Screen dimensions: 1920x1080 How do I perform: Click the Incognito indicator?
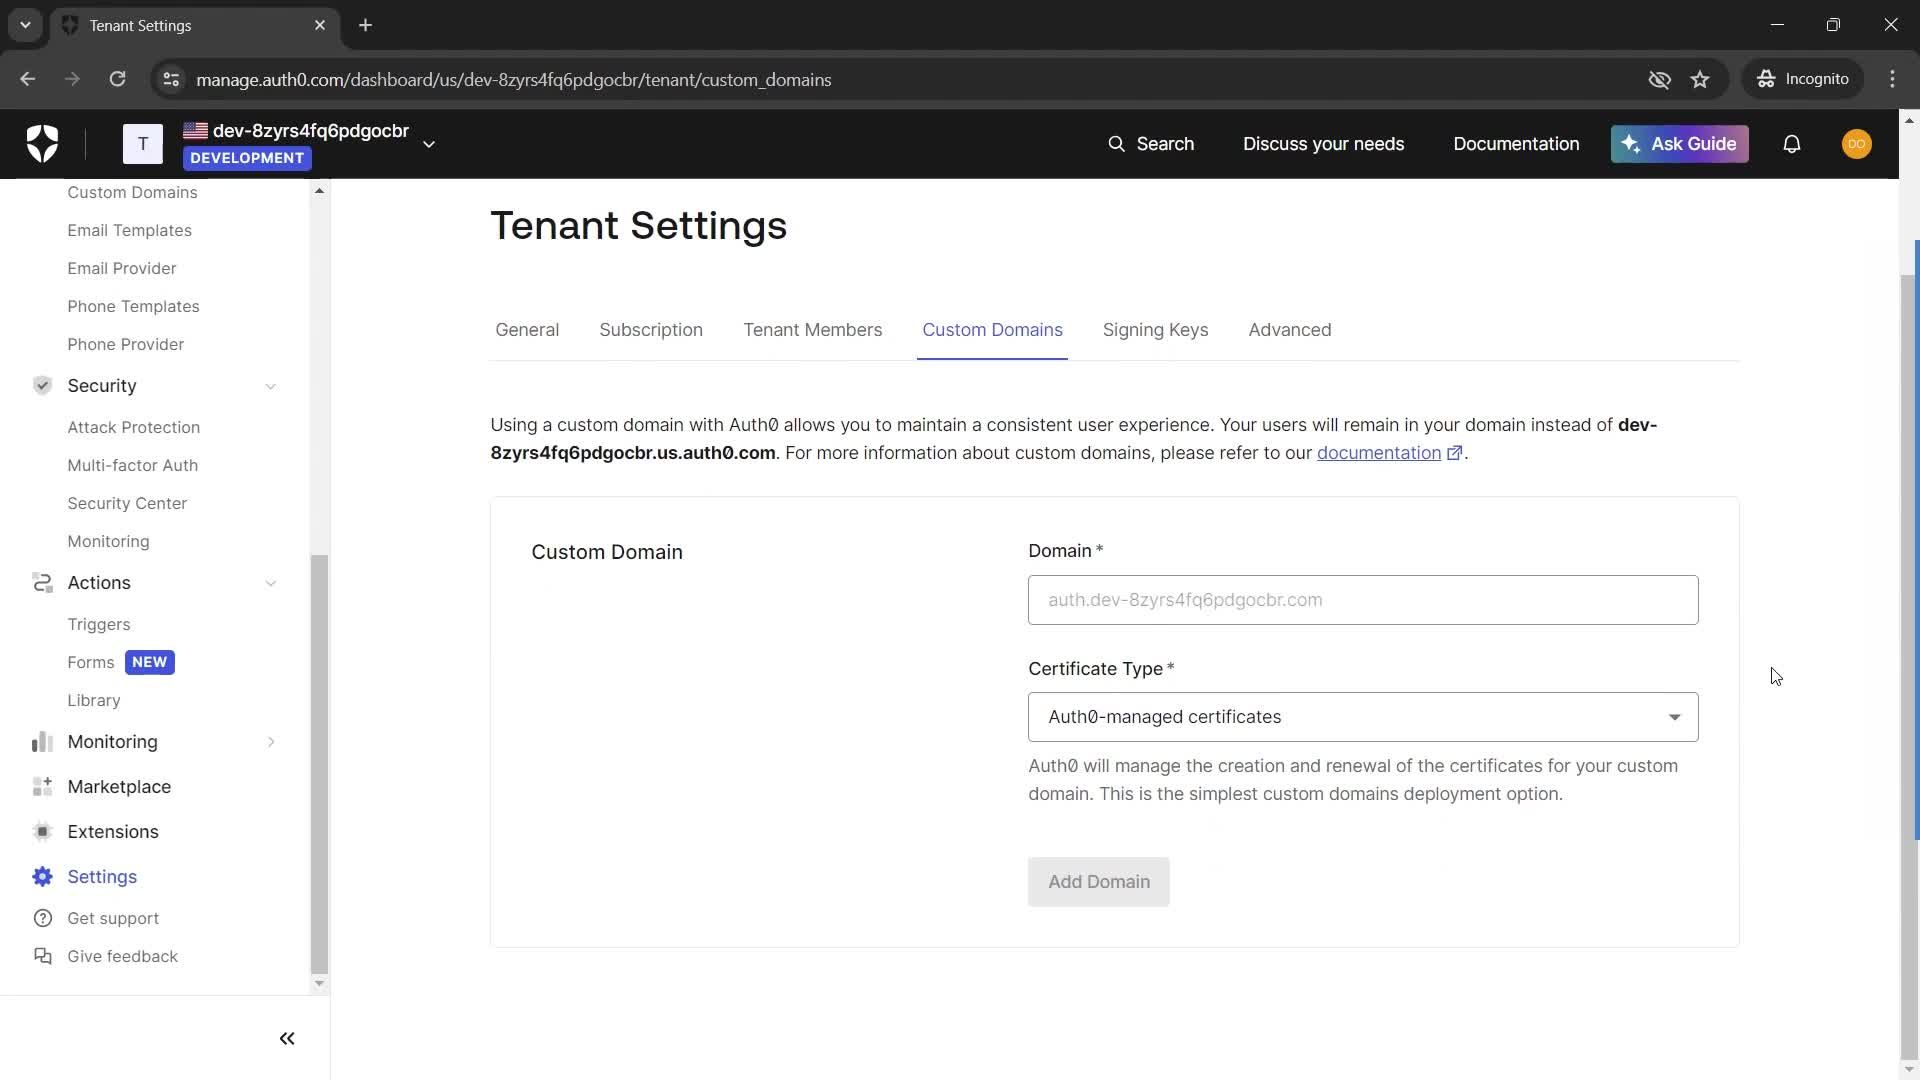[x=1803, y=79]
